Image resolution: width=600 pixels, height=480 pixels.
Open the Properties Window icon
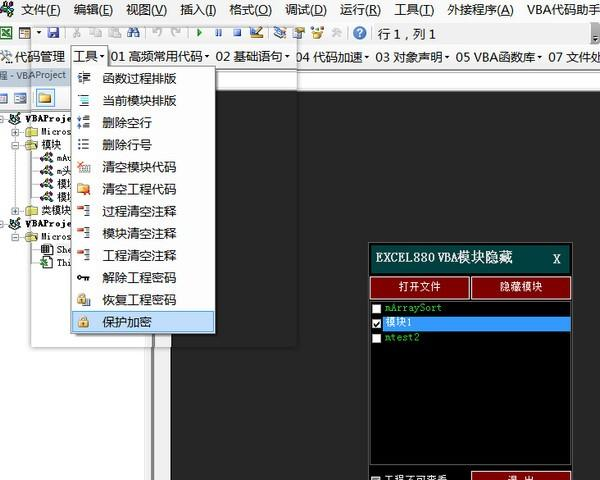[298, 33]
